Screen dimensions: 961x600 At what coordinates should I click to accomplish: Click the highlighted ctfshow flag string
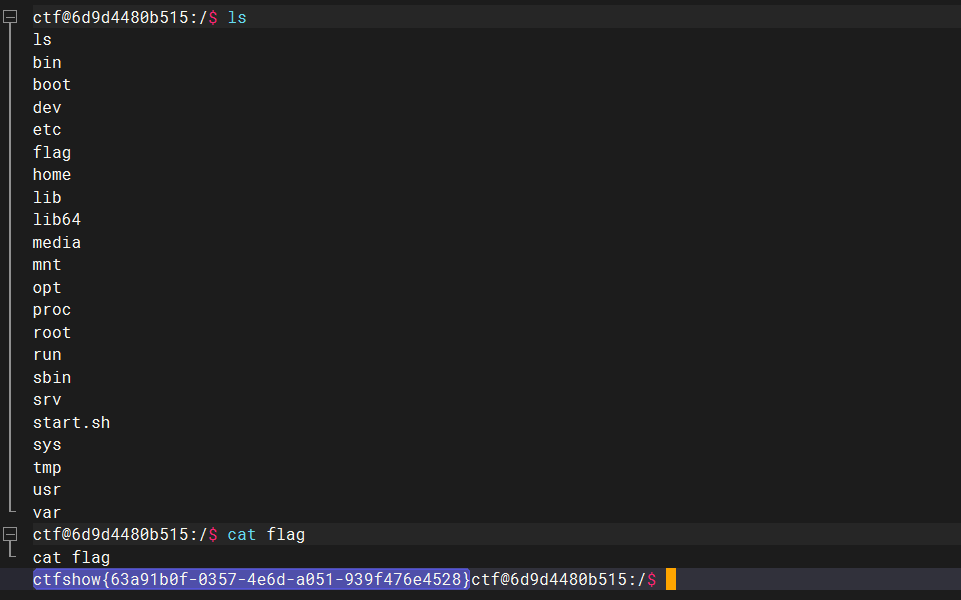pyautogui.click(x=251, y=579)
